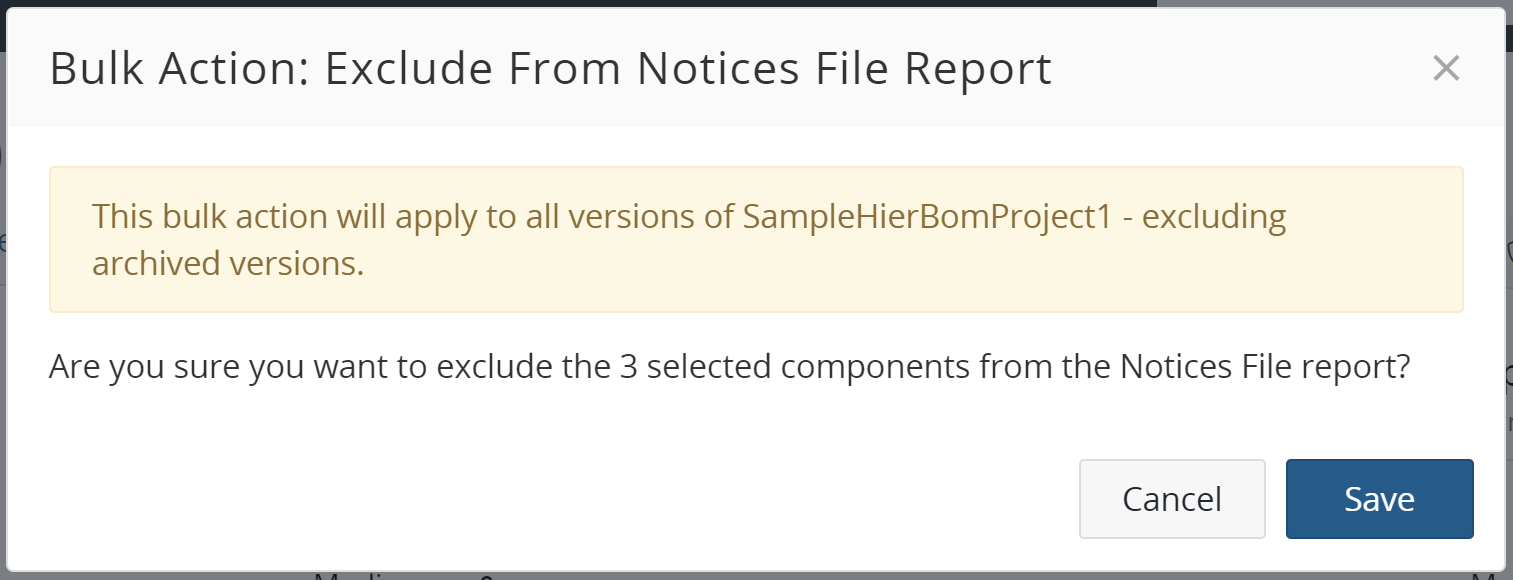This screenshot has height=580, width=1513.
Task: Click the footer area of the modal
Action: 600,498
